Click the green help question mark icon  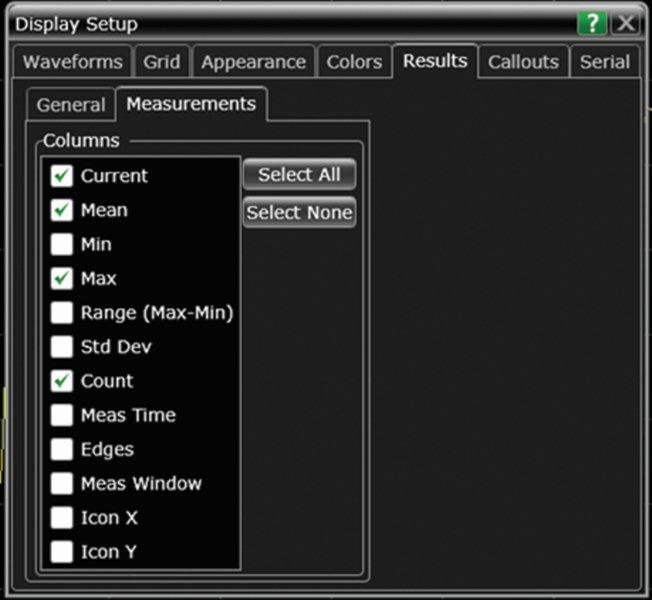point(592,24)
